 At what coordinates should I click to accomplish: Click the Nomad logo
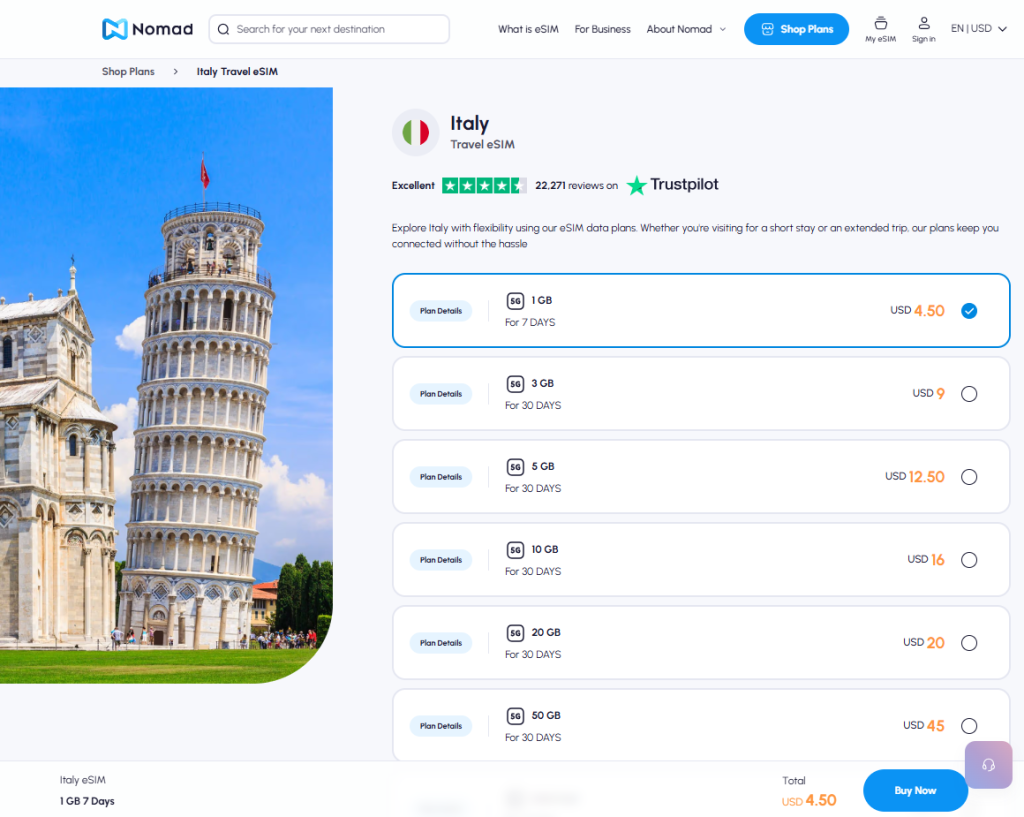pyautogui.click(x=148, y=29)
